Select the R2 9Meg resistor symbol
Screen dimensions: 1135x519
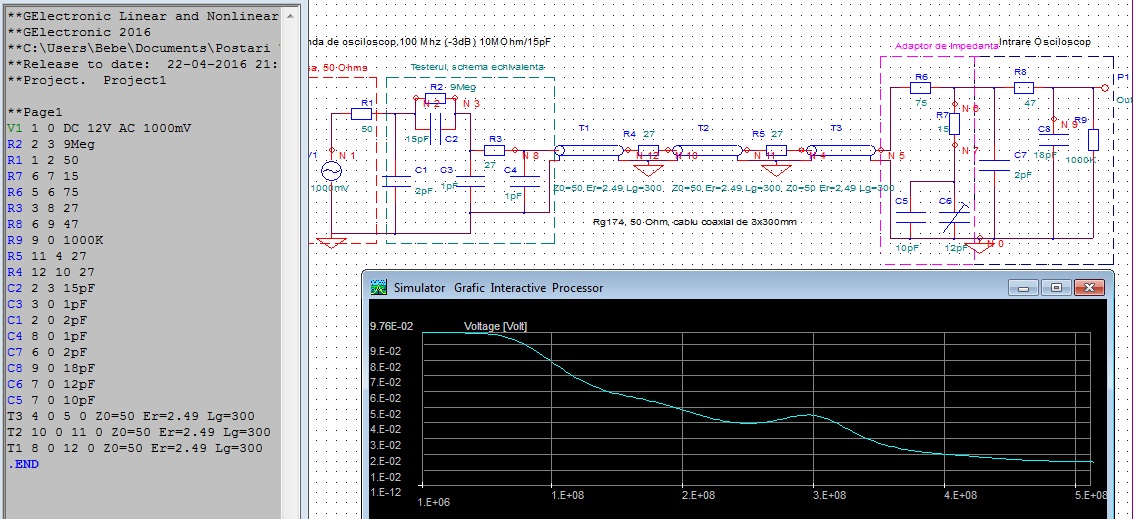(x=436, y=99)
